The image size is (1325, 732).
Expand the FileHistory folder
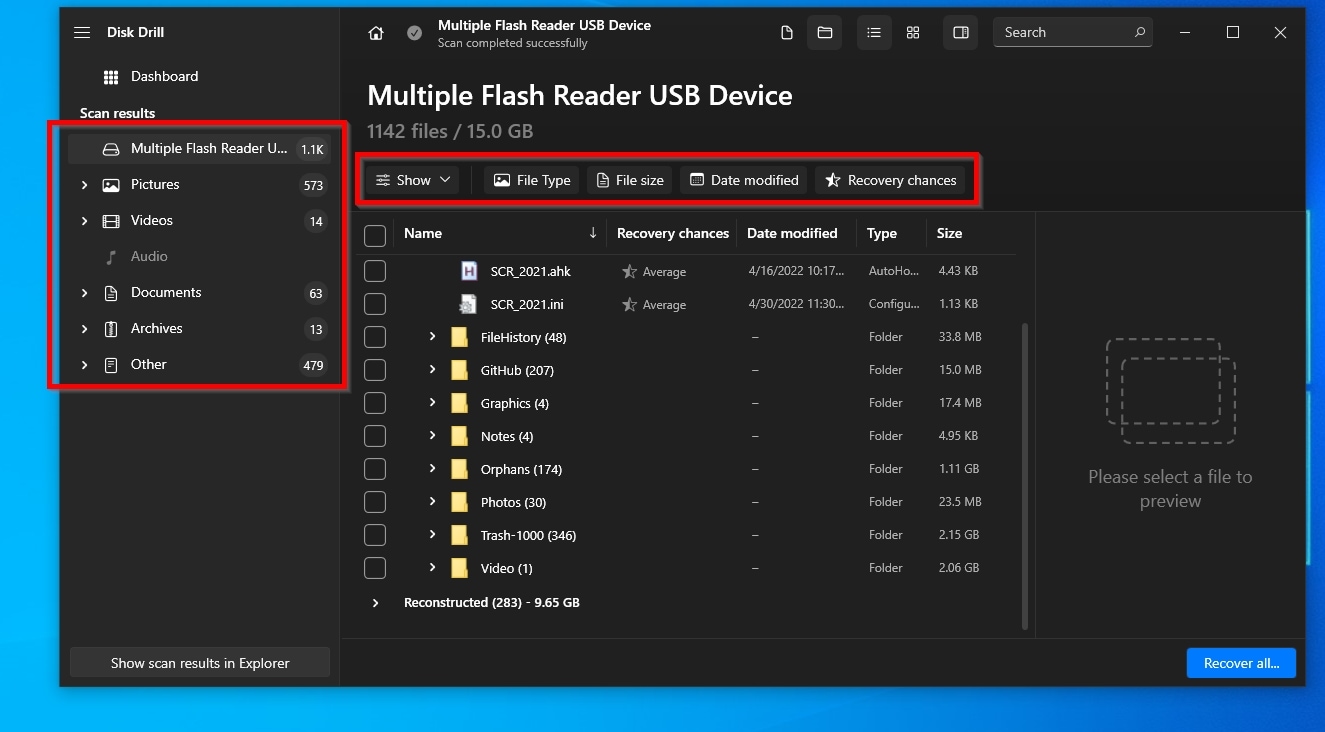pos(432,337)
